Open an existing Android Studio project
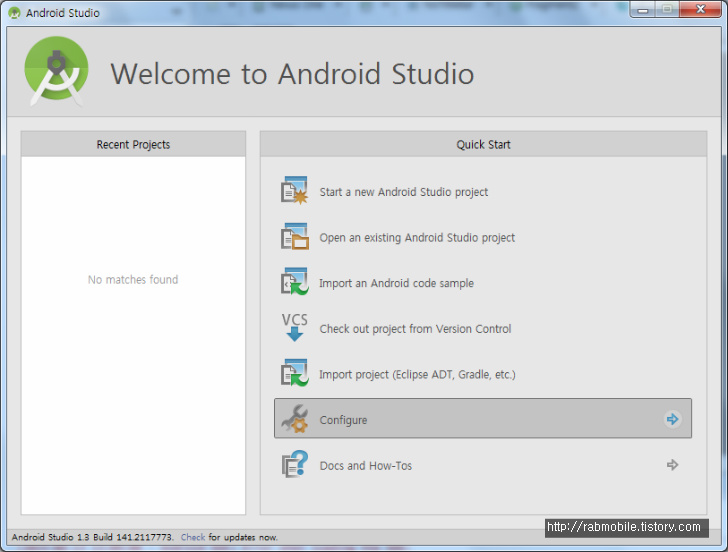Viewport: 728px width, 552px height. [417, 238]
